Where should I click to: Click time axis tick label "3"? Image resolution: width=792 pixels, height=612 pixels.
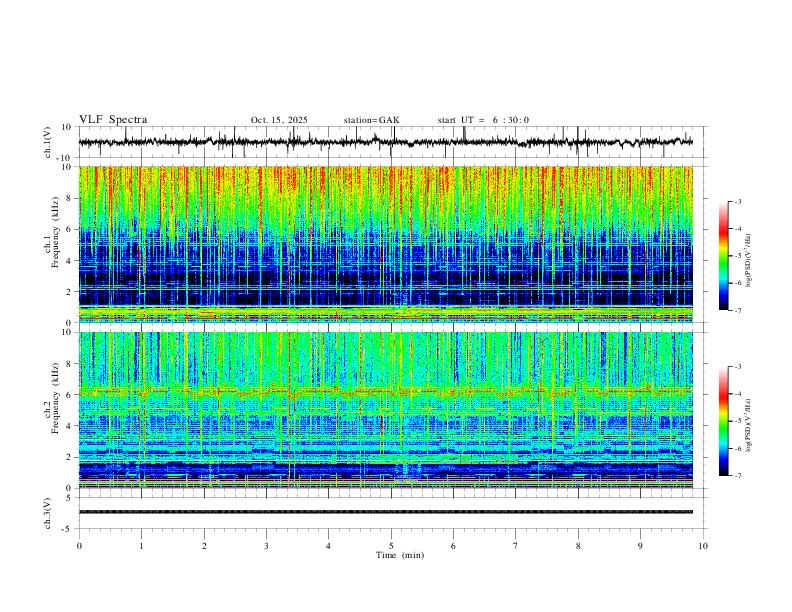coord(266,546)
